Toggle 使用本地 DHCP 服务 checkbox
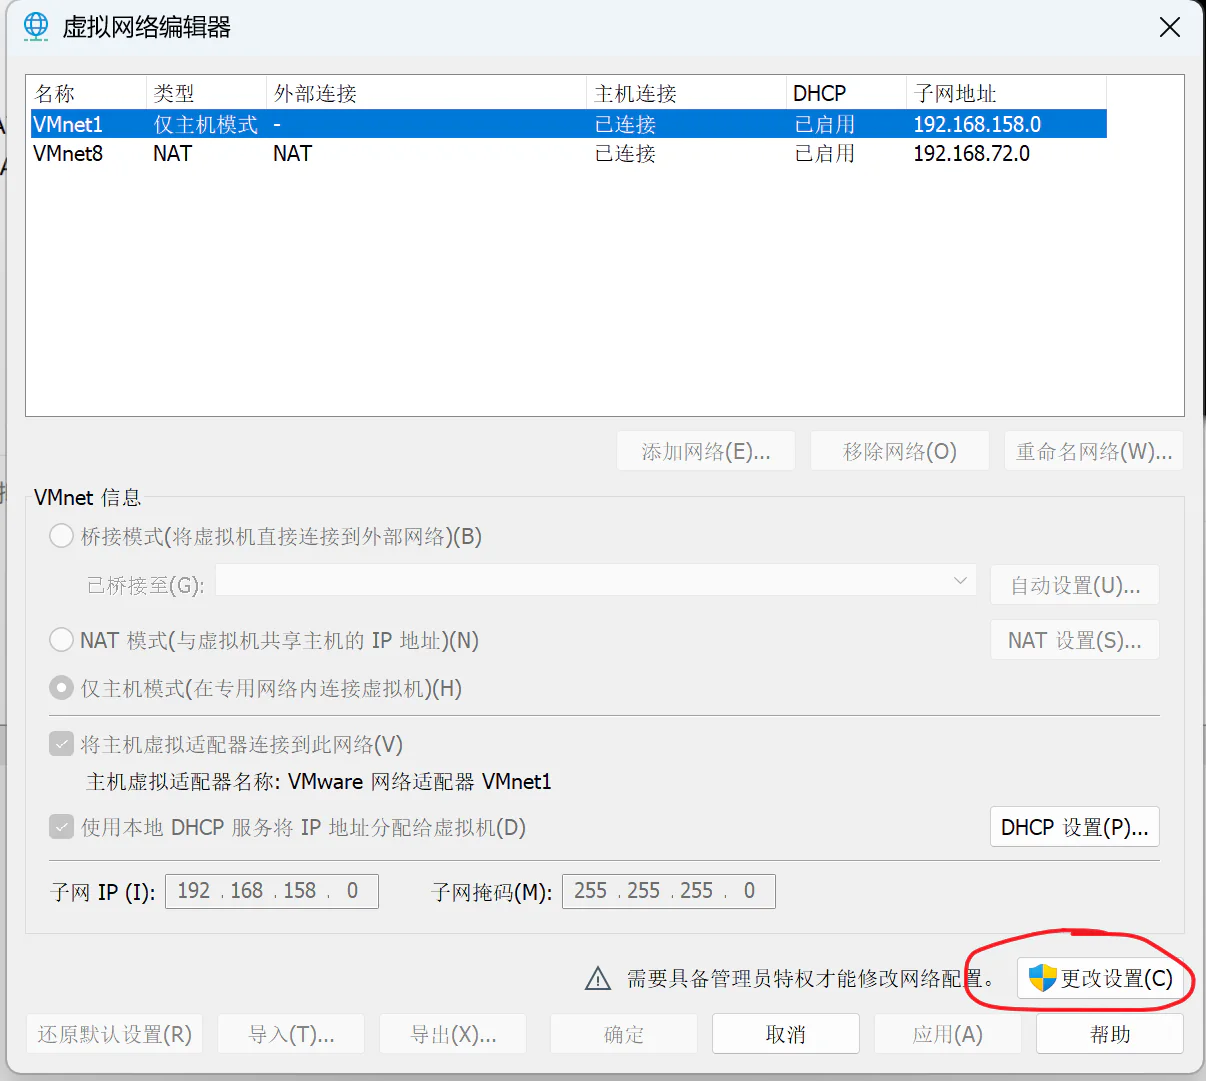This screenshot has width=1206, height=1081. coord(62,827)
